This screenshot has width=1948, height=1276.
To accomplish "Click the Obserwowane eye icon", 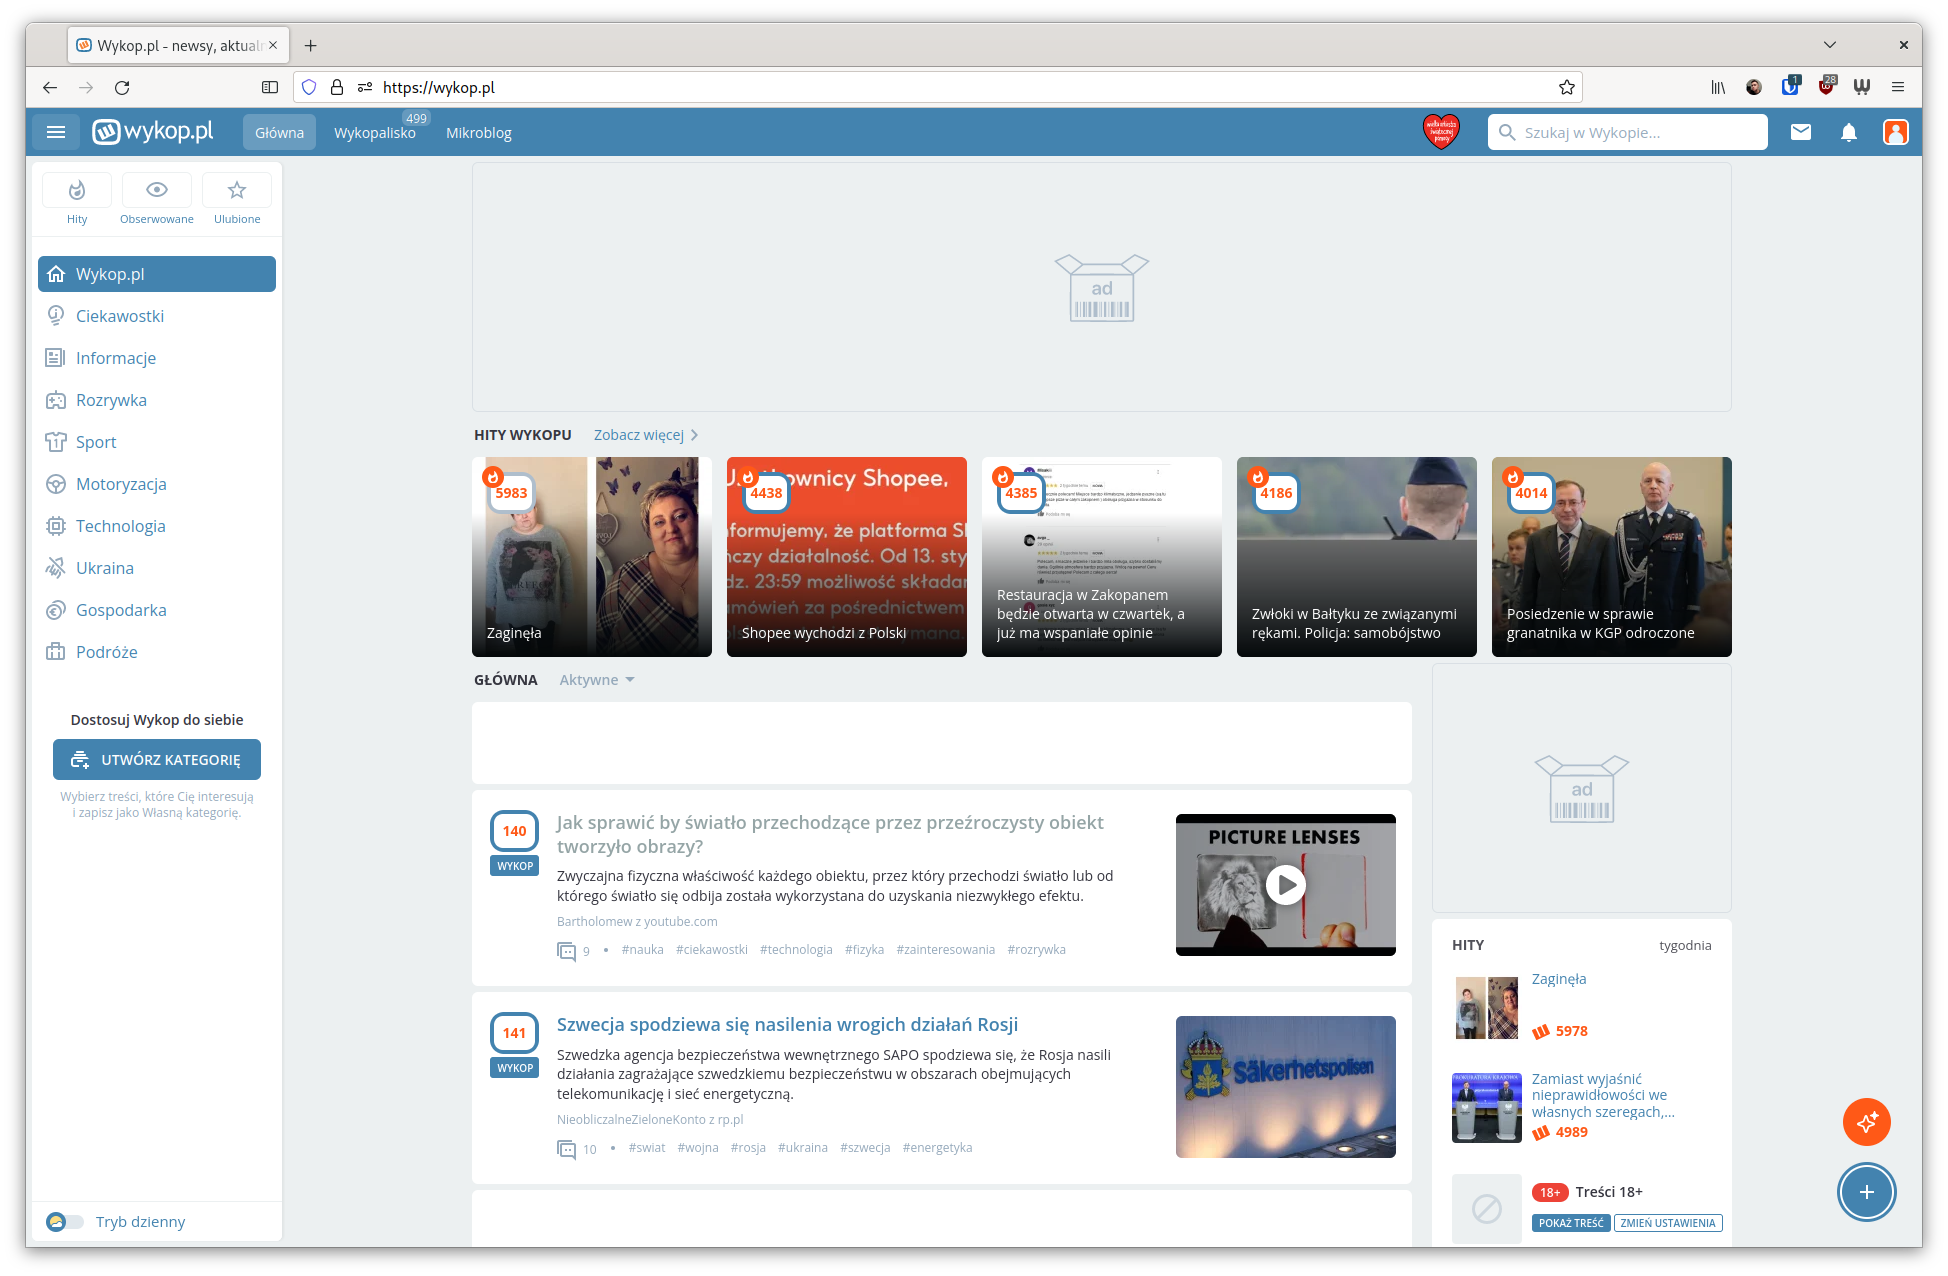I will 156,190.
